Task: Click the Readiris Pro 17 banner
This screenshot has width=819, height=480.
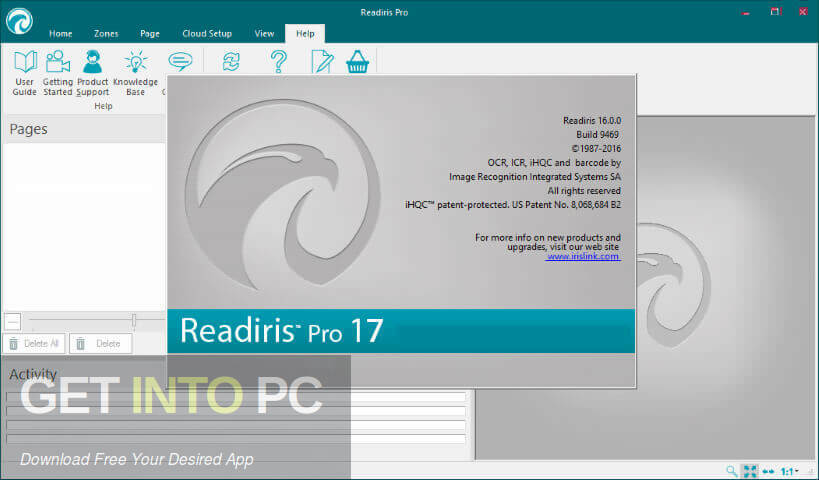Action: [401, 331]
